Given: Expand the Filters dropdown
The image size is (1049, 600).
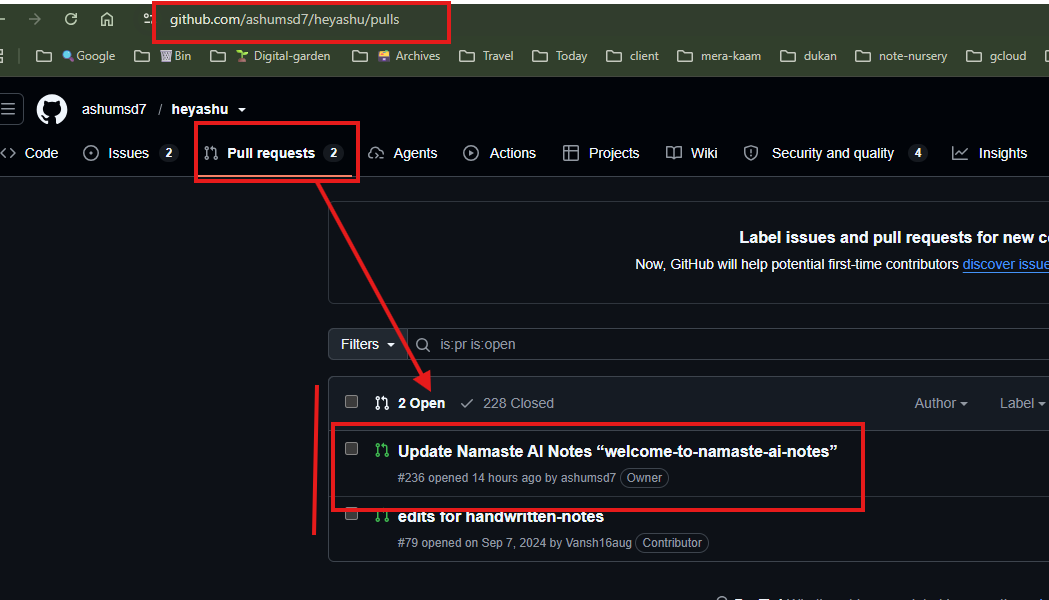Looking at the screenshot, I should click(x=368, y=344).
